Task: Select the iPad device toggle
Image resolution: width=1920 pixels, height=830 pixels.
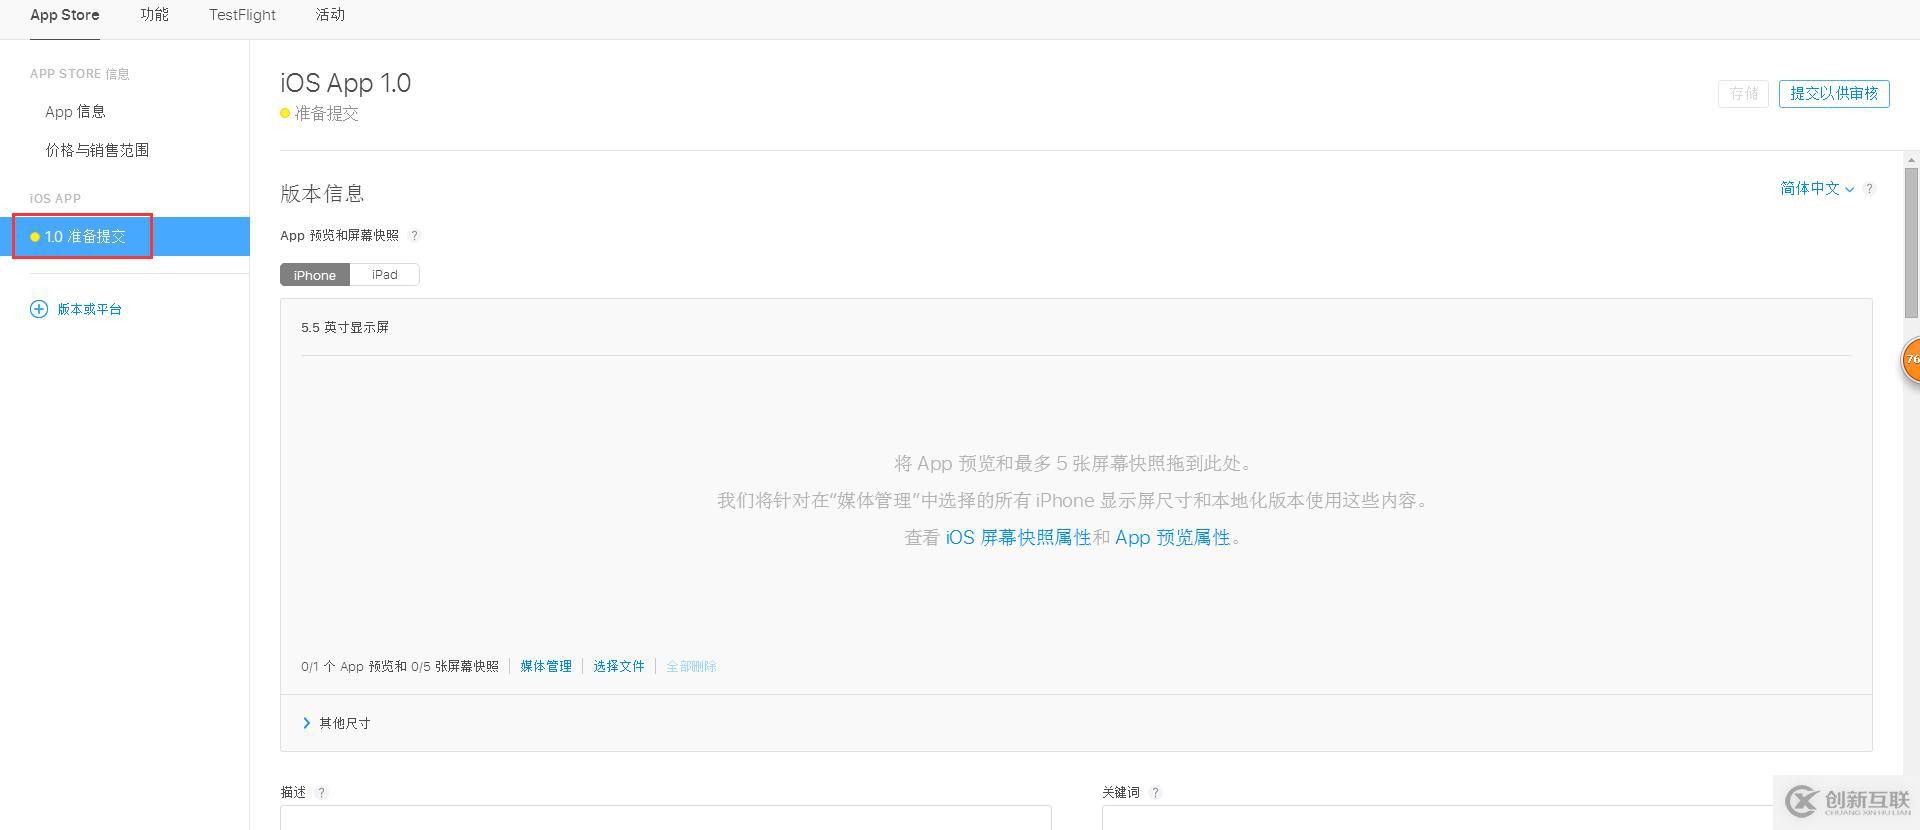Action: (385, 275)
